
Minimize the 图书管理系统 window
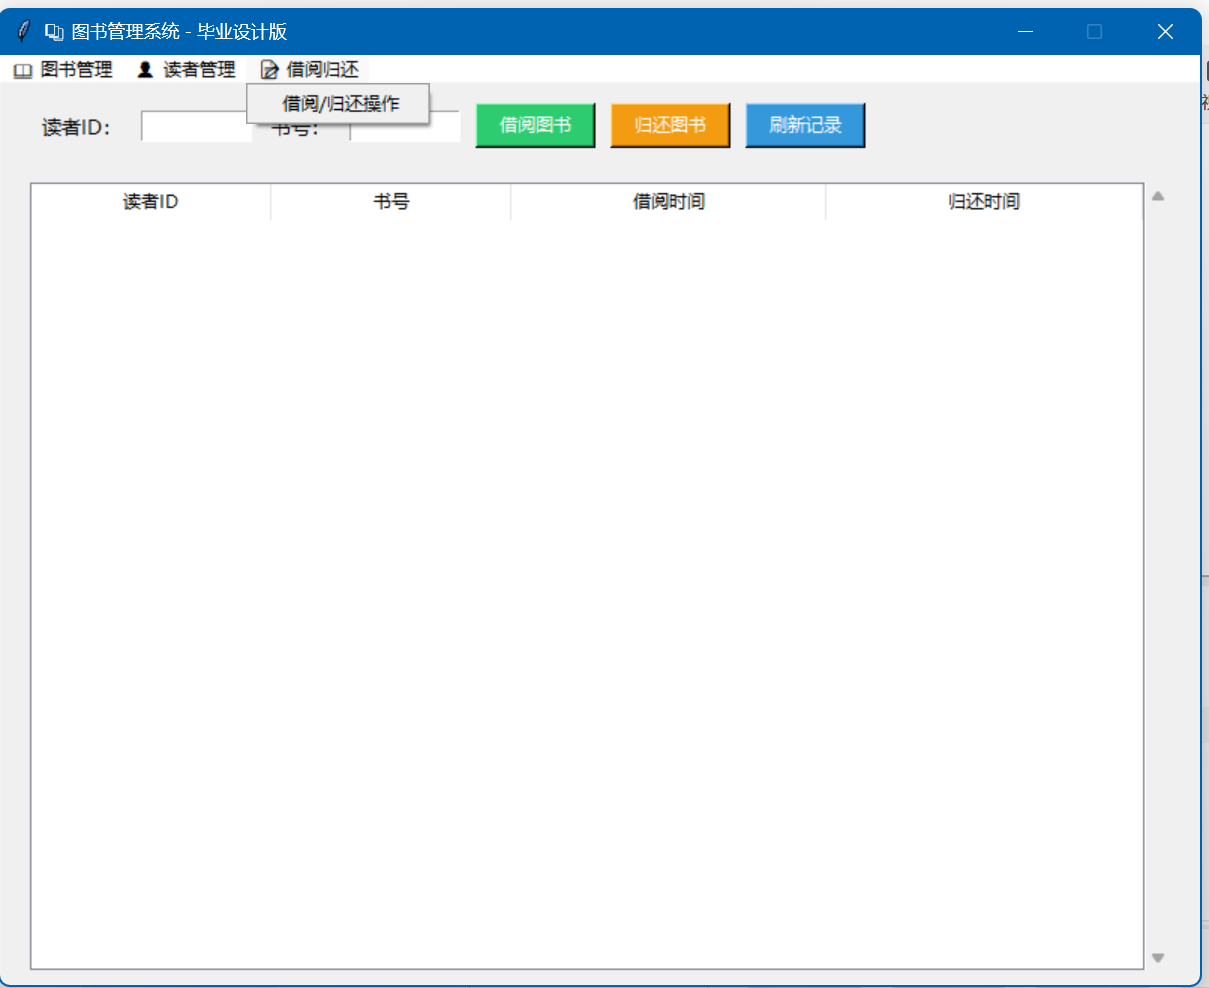[1025, 32]
